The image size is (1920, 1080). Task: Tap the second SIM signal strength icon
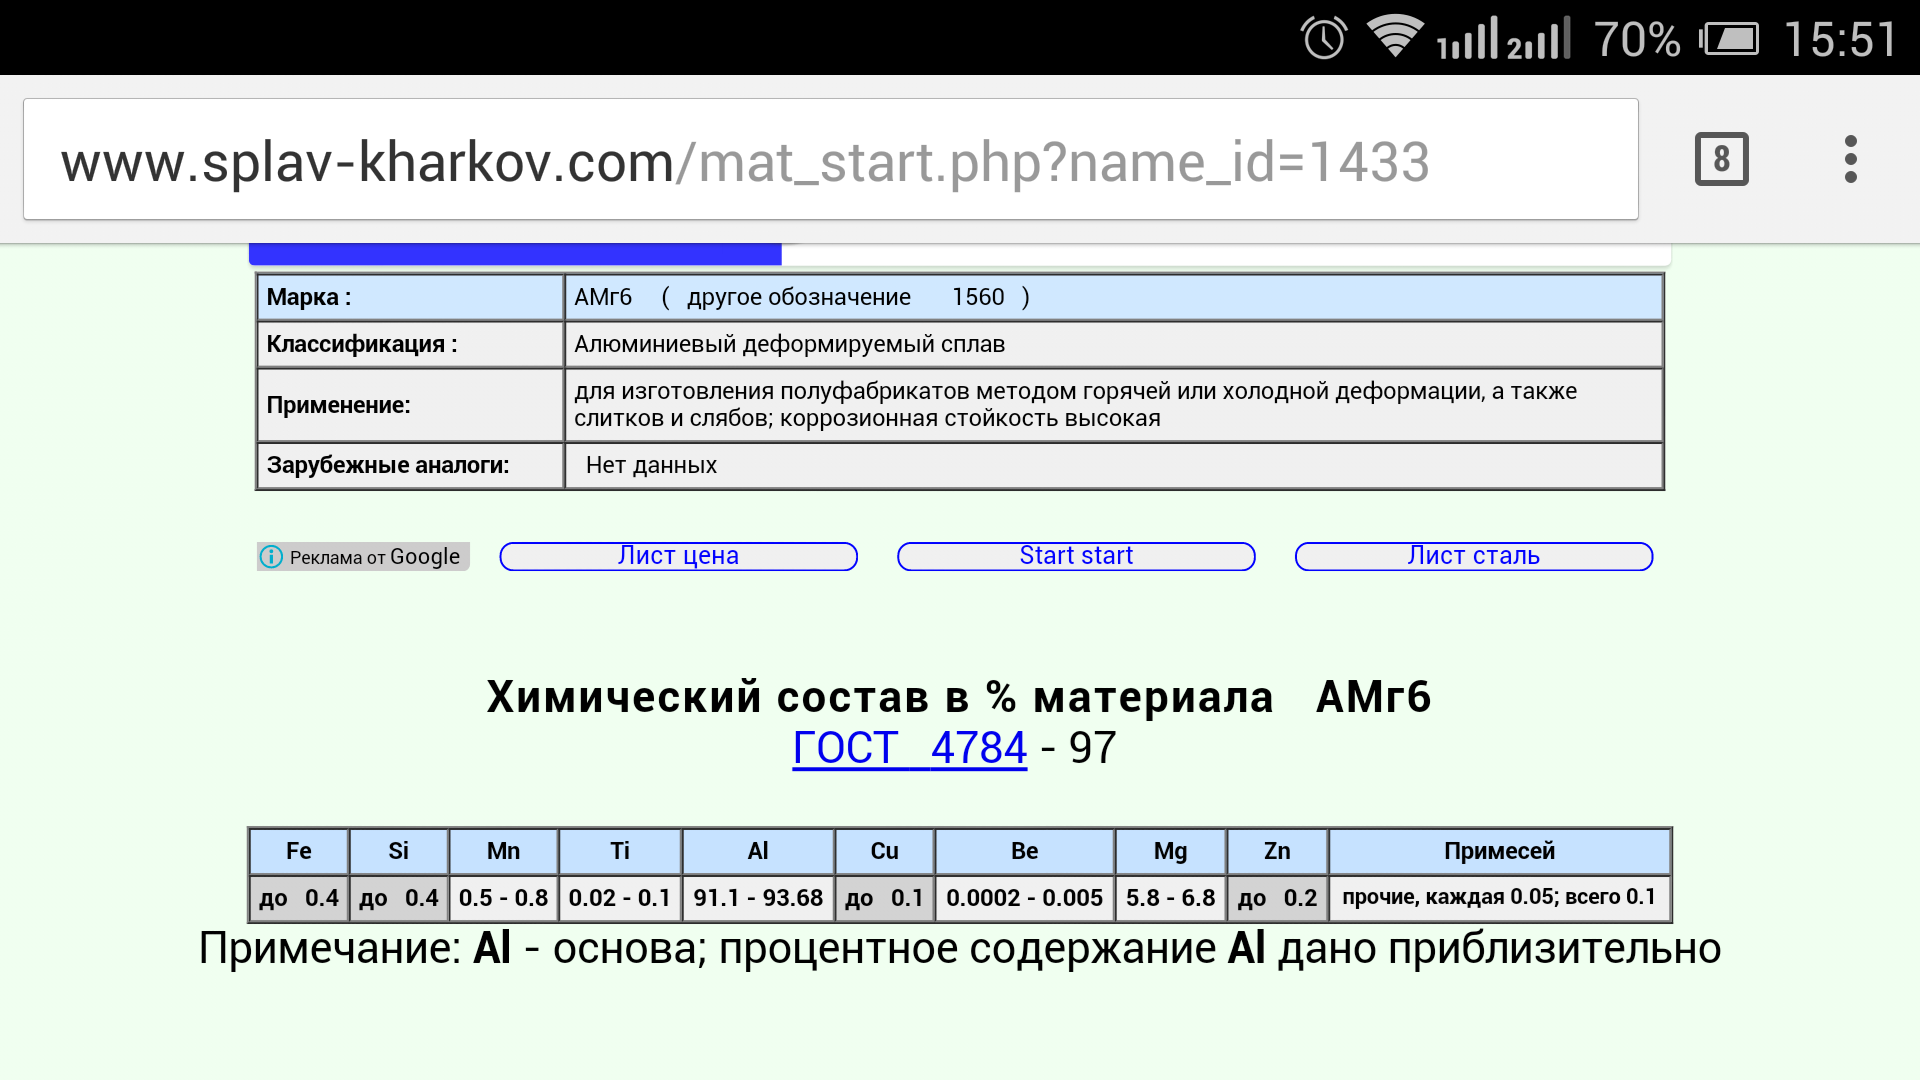(x=1539, y=40)
